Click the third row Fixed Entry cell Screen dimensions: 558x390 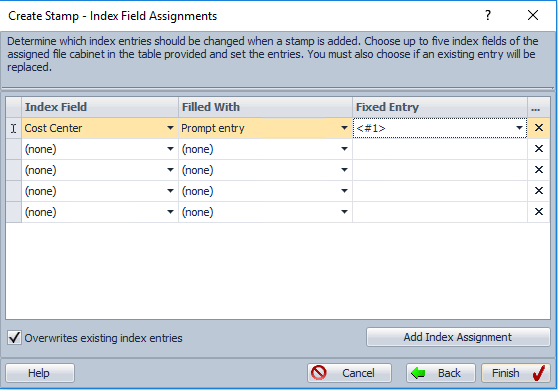[440, 170]
